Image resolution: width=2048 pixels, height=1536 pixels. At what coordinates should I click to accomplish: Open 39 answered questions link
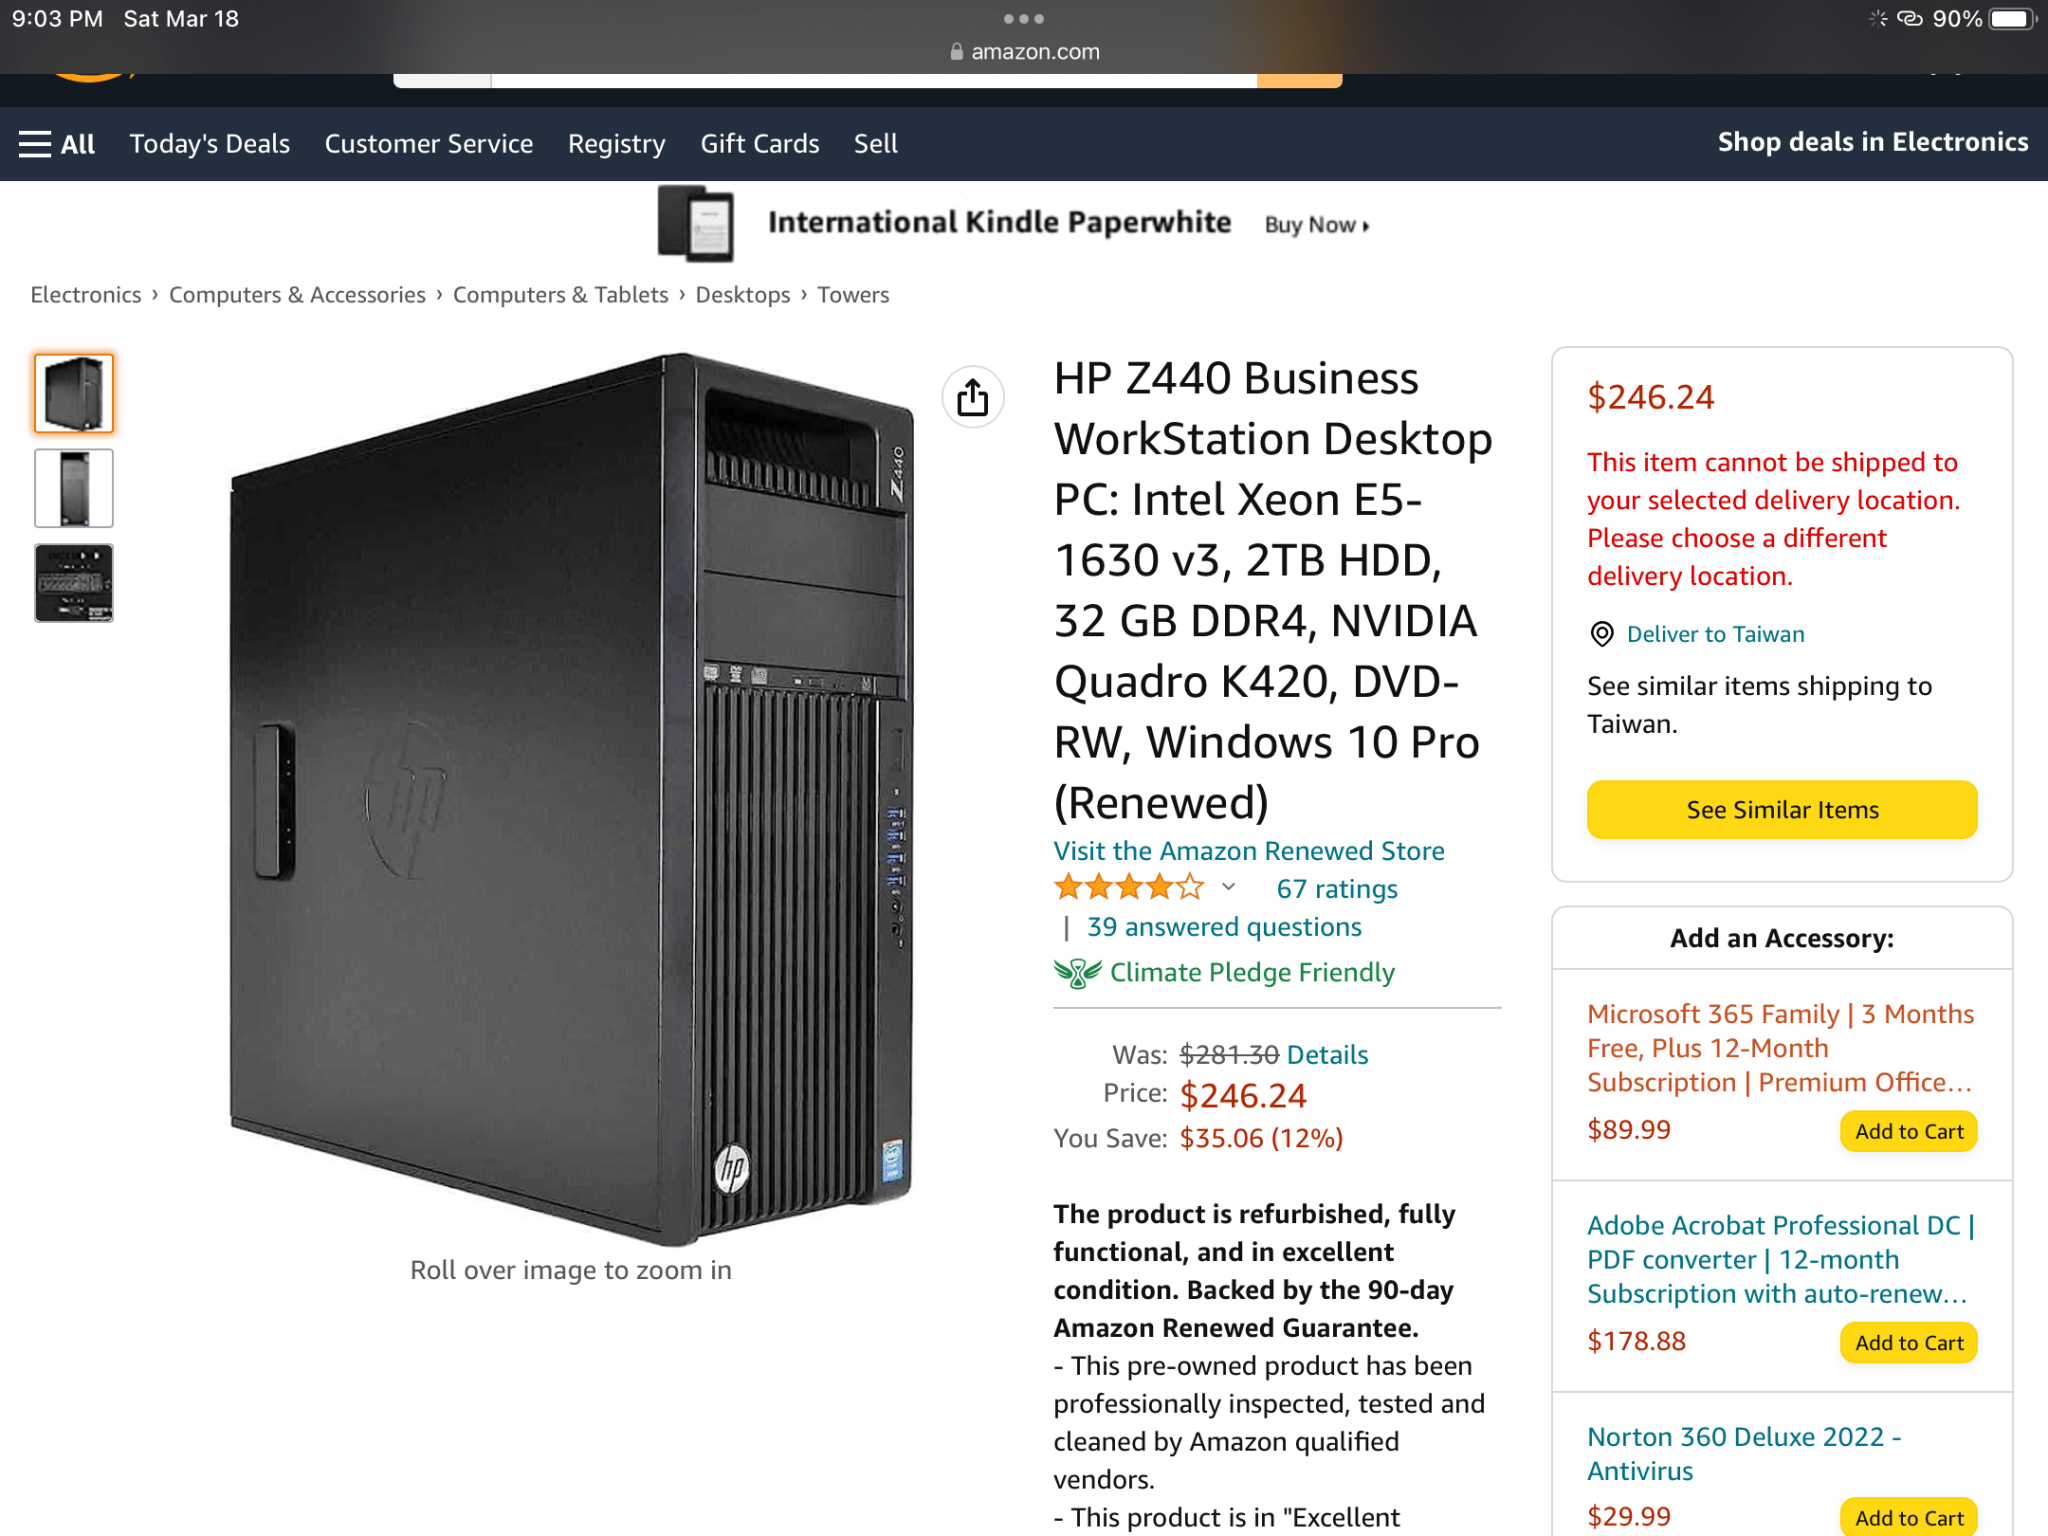click(1224, 927)
